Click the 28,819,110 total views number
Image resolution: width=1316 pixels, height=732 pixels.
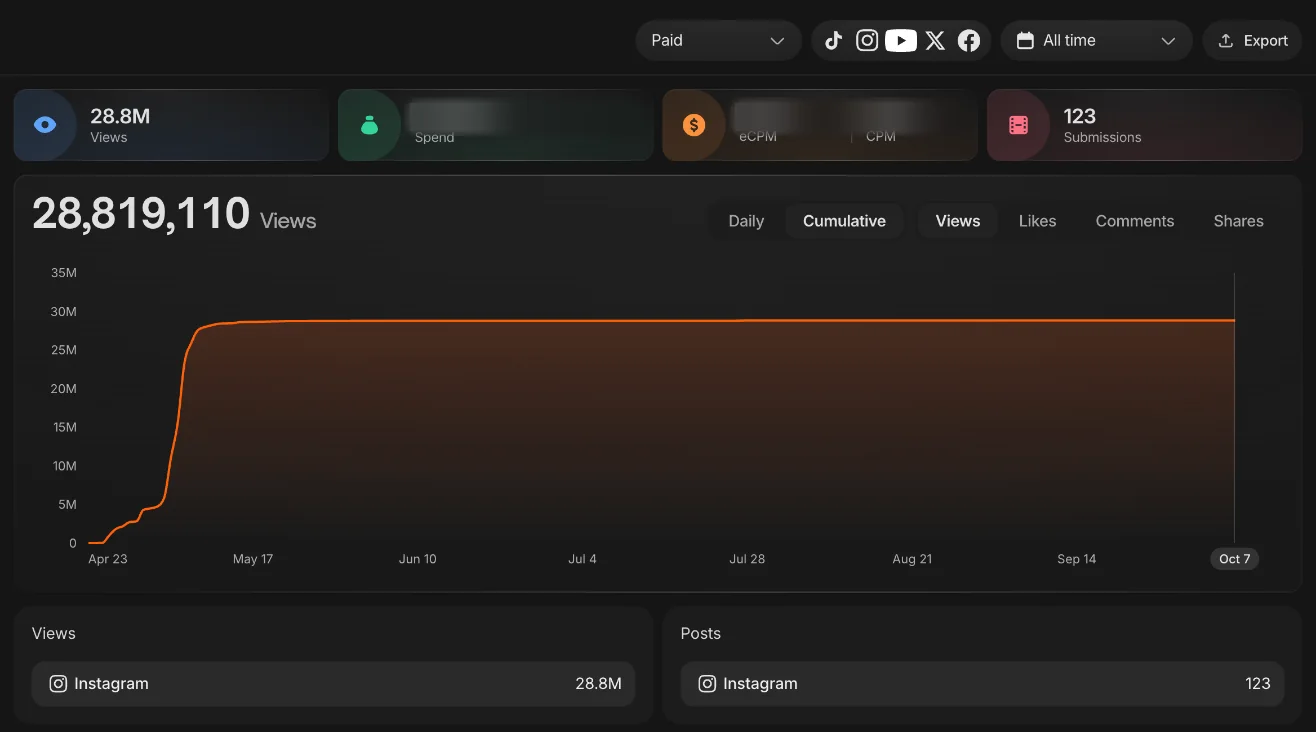tap(141, 214)
